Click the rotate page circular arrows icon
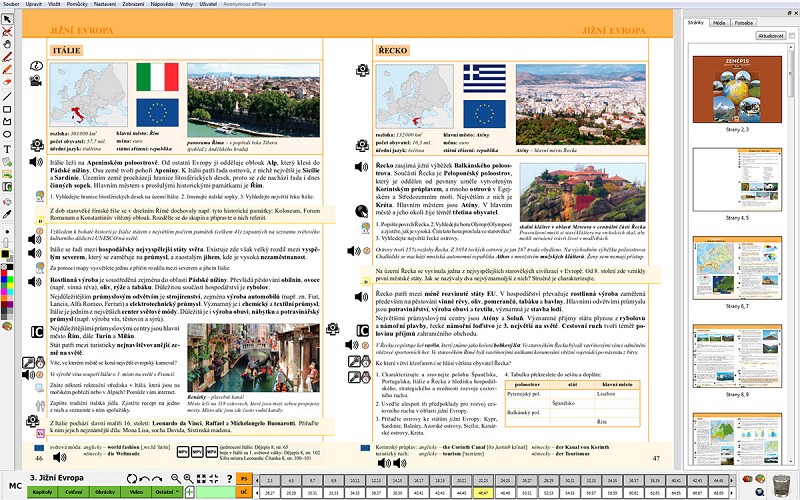Screen dimensions: 800x500 pos(132,479)
